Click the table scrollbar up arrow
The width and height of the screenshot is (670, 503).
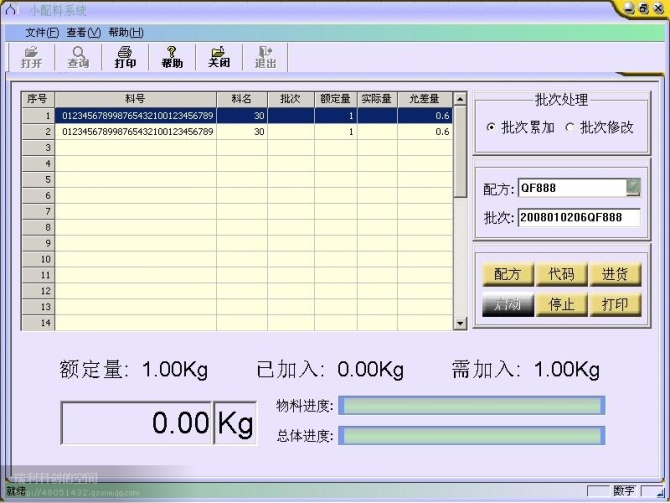click(x=460, y=99)
